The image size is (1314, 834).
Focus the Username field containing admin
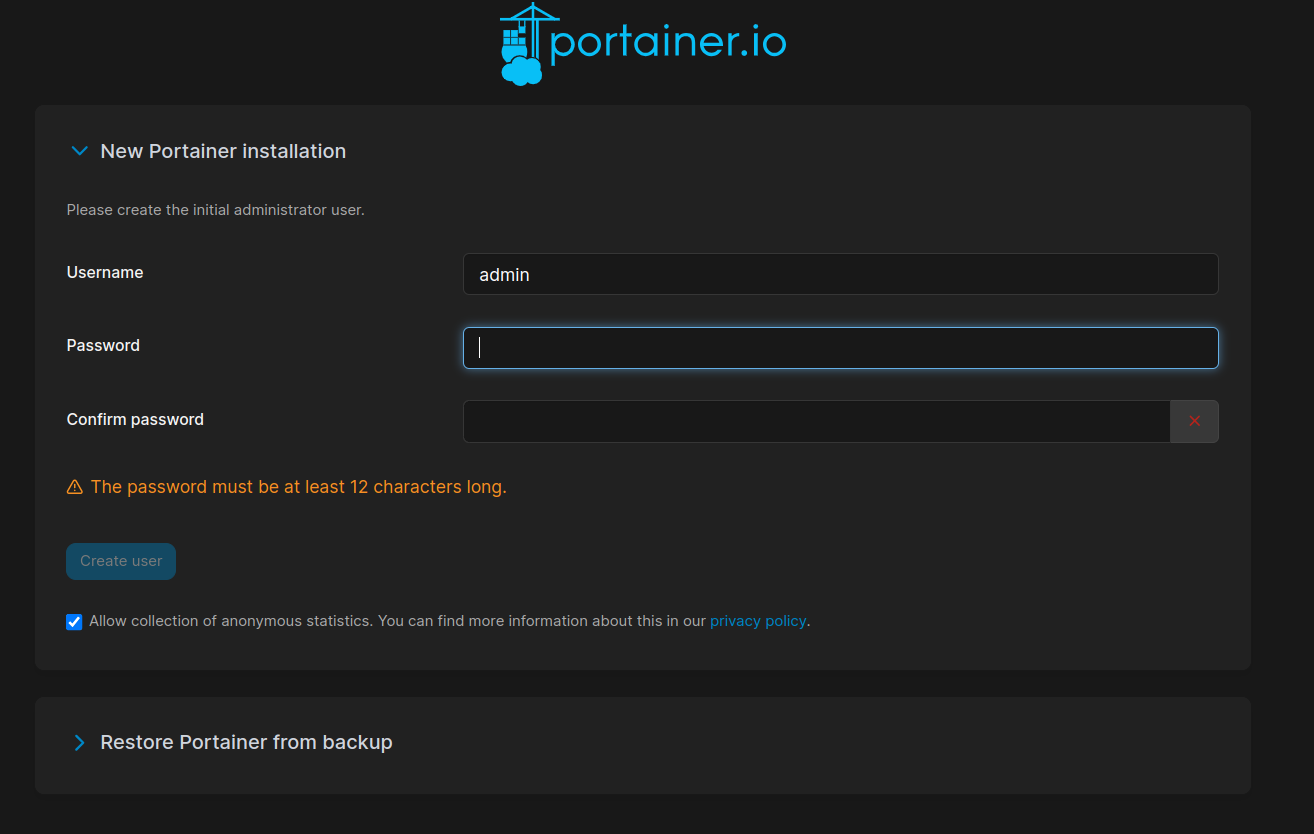coord(840,274)
